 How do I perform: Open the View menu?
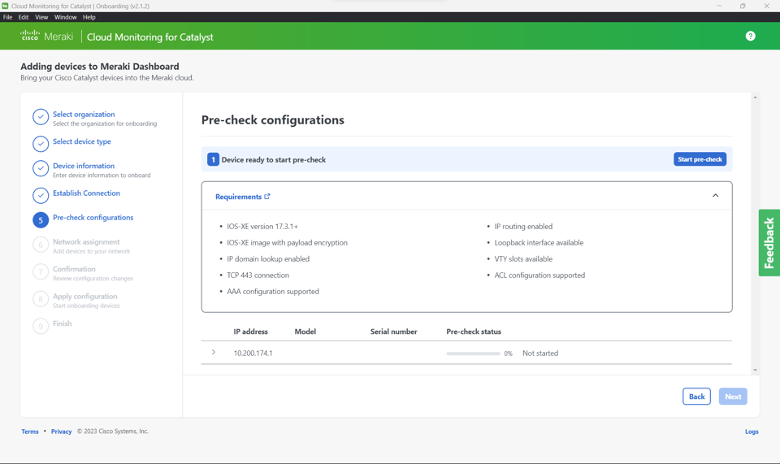coord(41,17)
